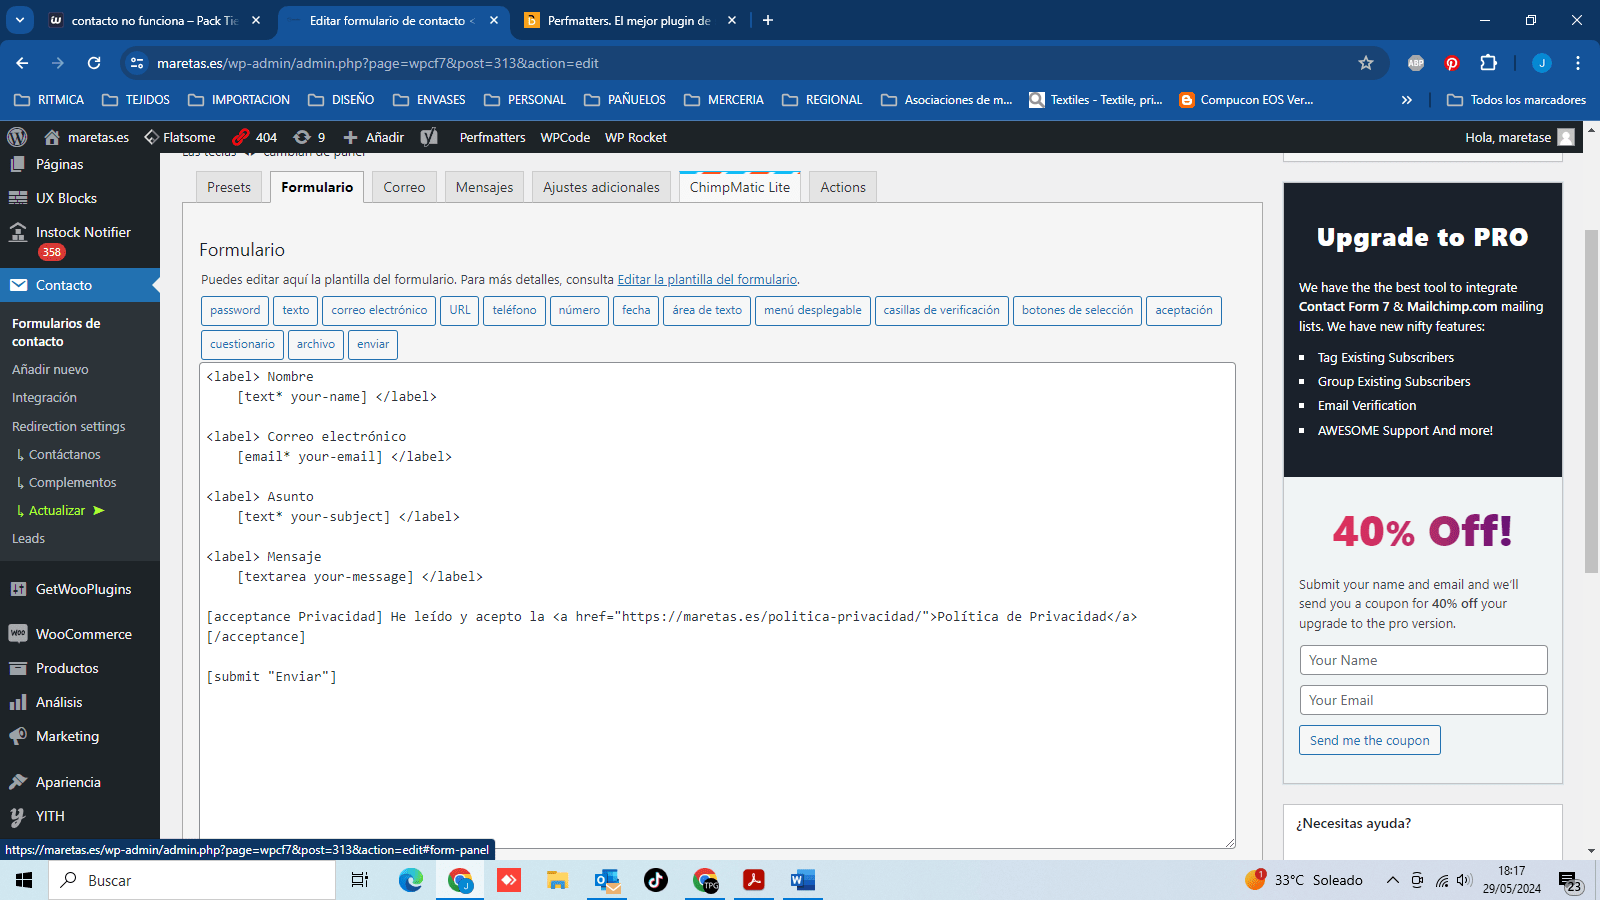Viewport: 1600px width, 900px height.
Task: Insert an área de texto tag
Action: (x=707, y=310)
